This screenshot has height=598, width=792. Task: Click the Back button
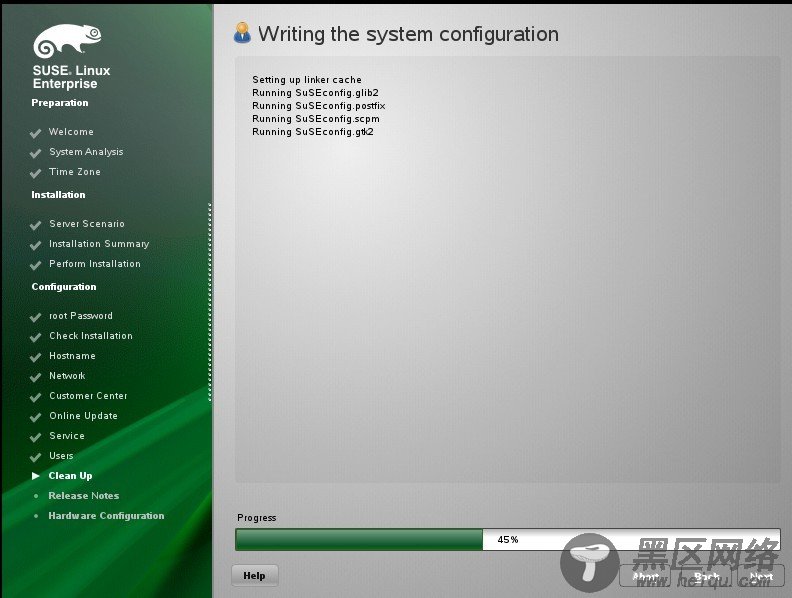[x=706, y=576]
